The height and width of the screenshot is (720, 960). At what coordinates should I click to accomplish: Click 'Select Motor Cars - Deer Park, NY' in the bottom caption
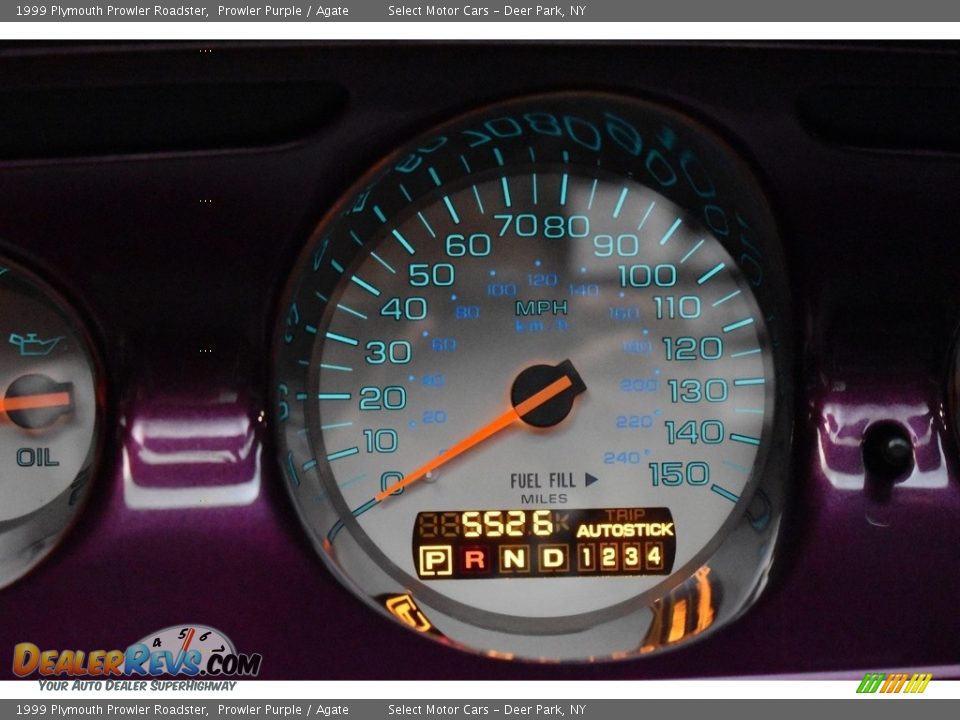487,710
